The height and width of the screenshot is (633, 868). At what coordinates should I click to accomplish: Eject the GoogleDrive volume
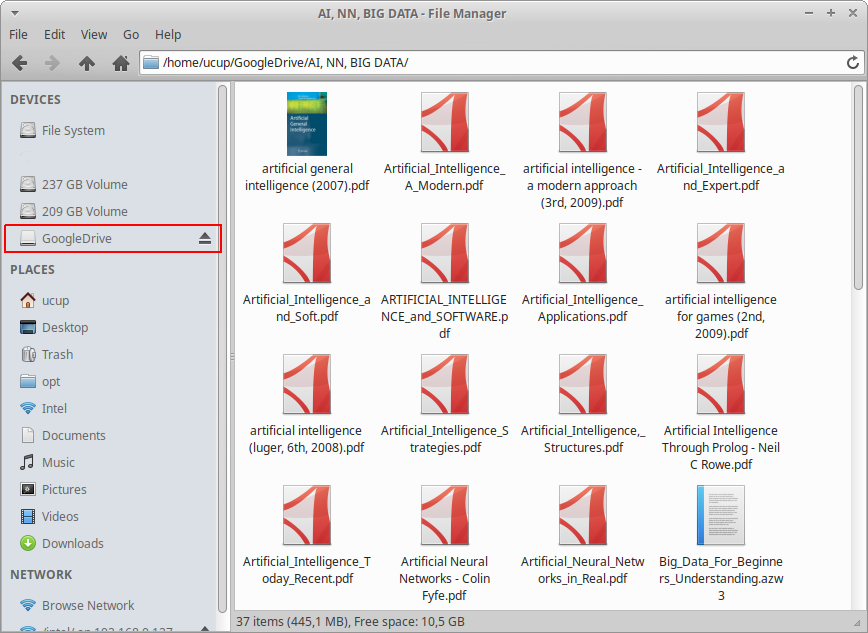pyautogui.click(x=206, y=238)
